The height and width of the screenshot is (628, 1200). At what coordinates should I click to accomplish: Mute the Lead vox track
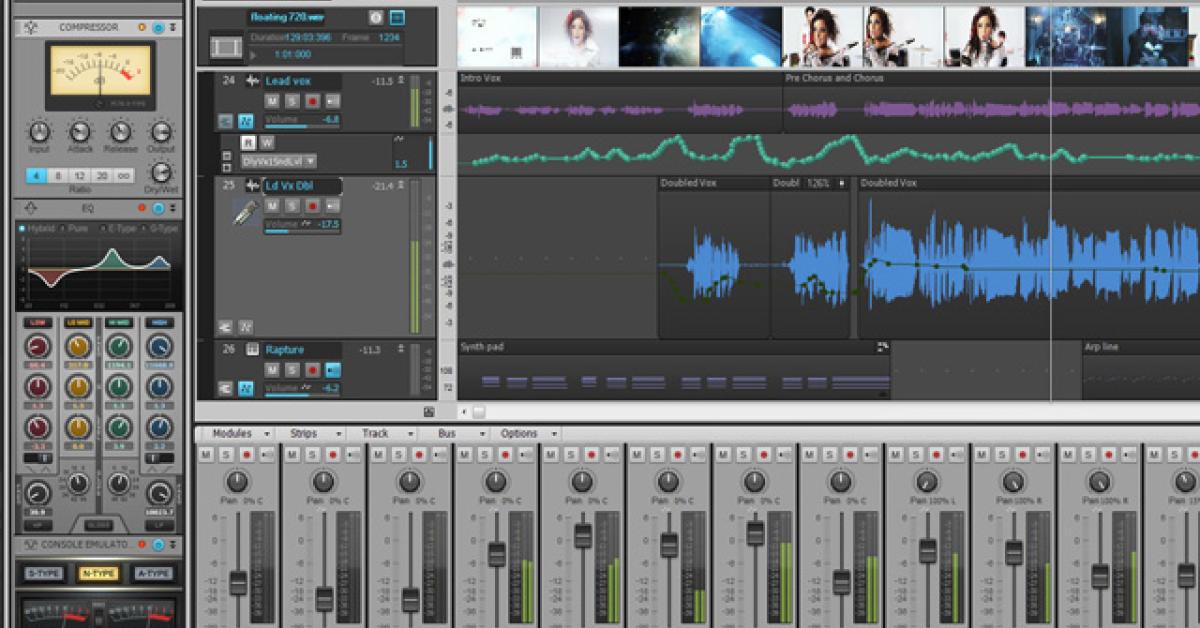click(271, 102)
